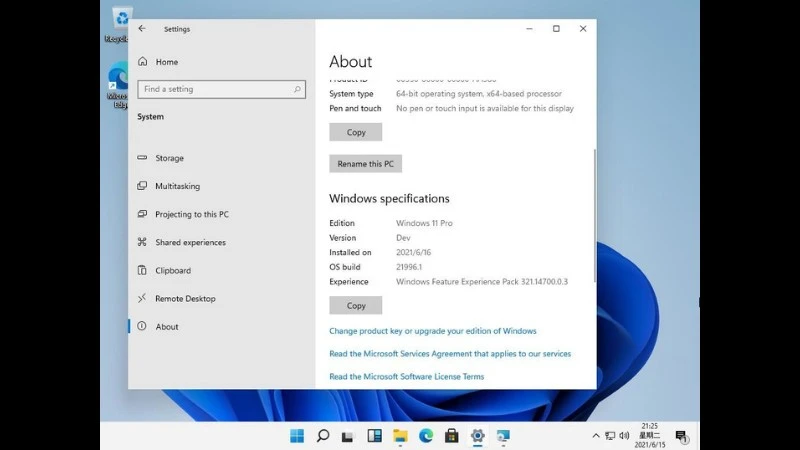Open taskbar Search
This screenshot has height=450, width=800.
tap(322, 436)
